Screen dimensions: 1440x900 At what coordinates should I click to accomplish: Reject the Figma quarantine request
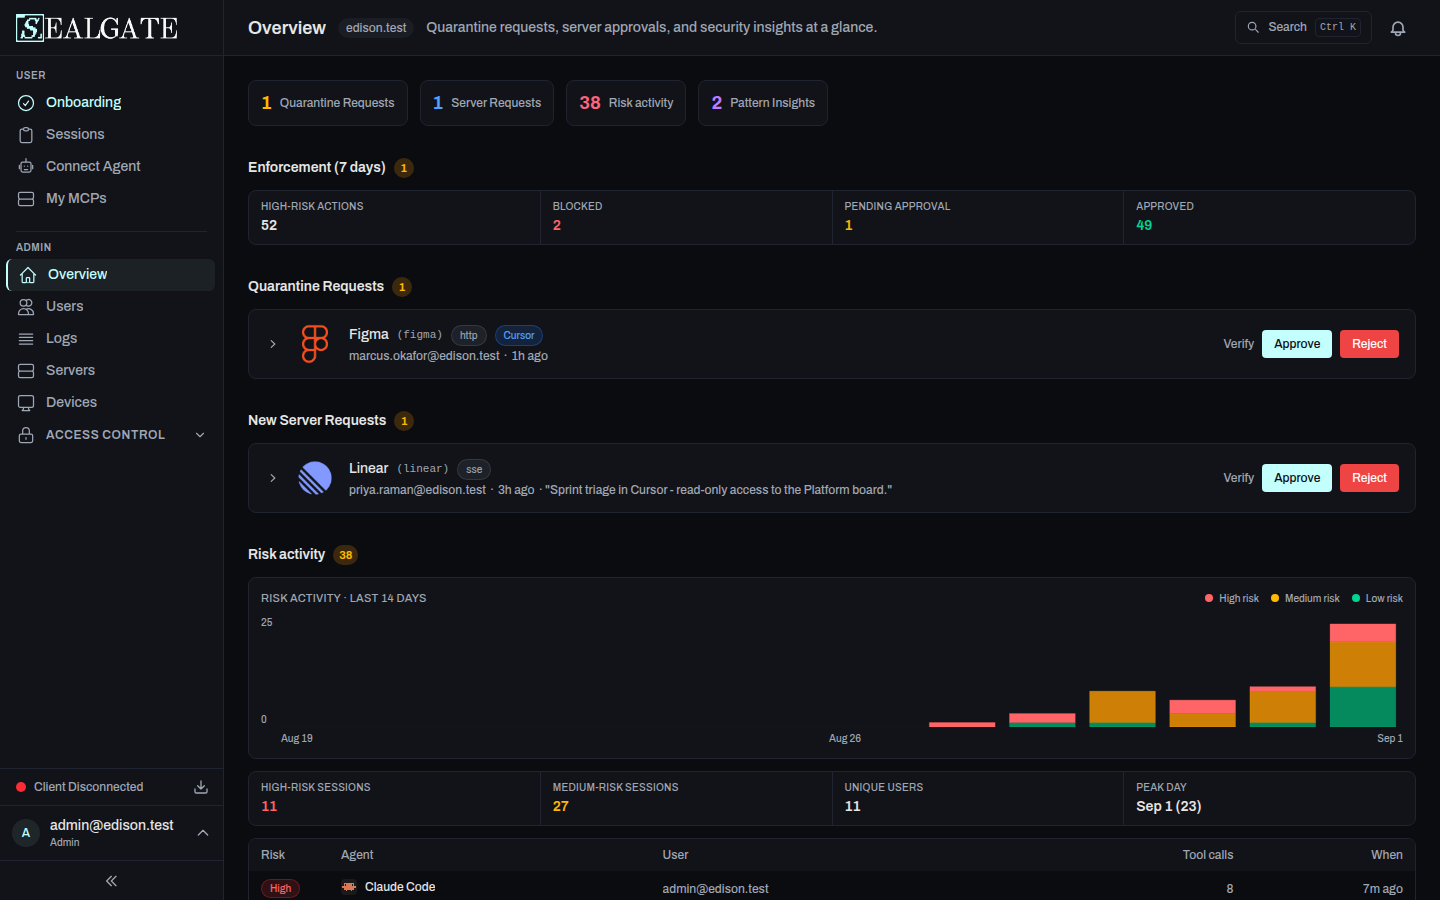[1369, 344]
